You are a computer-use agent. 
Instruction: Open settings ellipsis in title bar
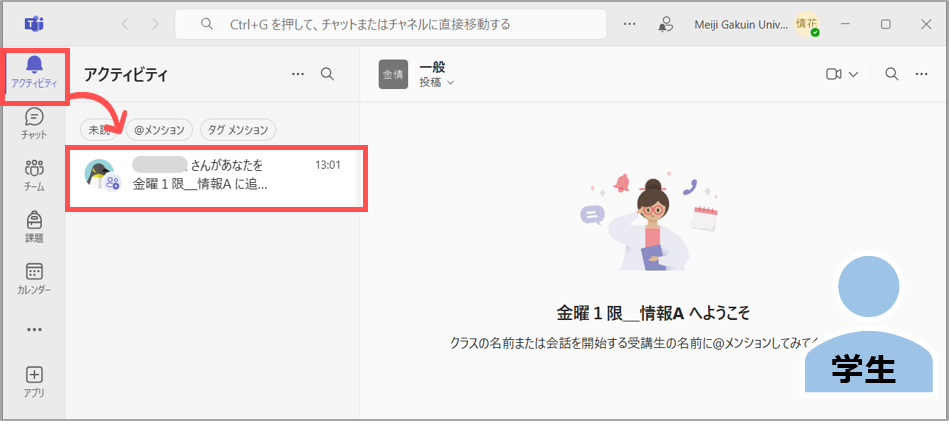coord(629,24)
